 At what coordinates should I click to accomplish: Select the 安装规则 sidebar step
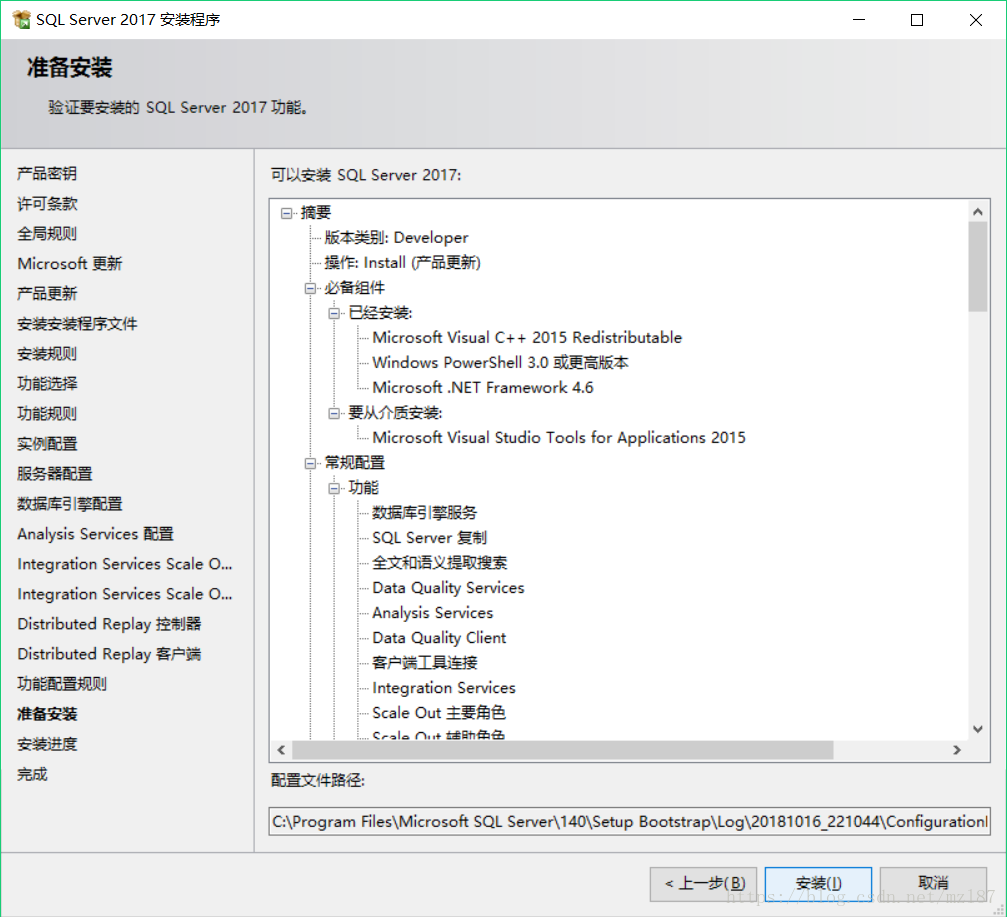coord(47,354)
